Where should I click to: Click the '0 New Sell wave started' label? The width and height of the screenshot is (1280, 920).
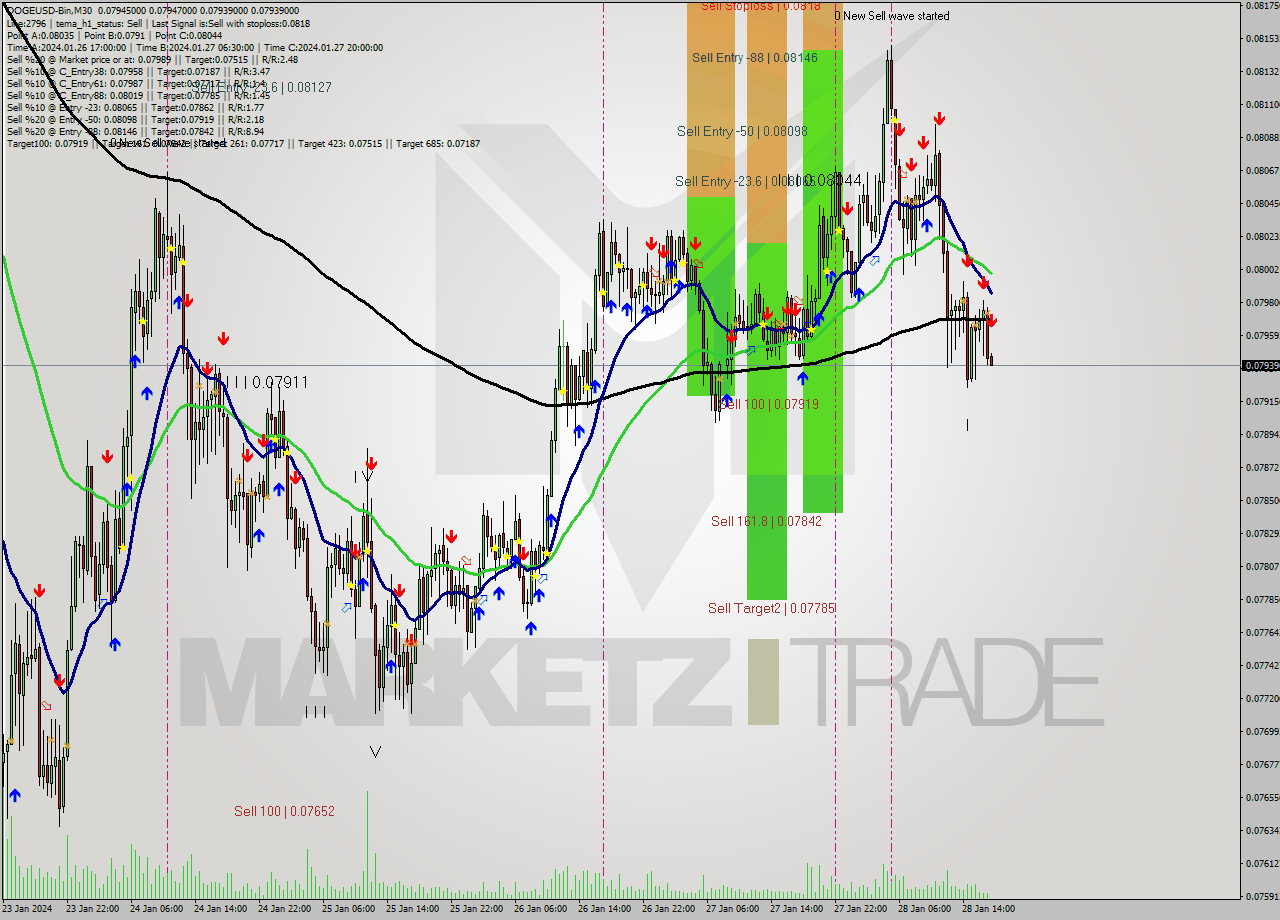coord(892,16)
